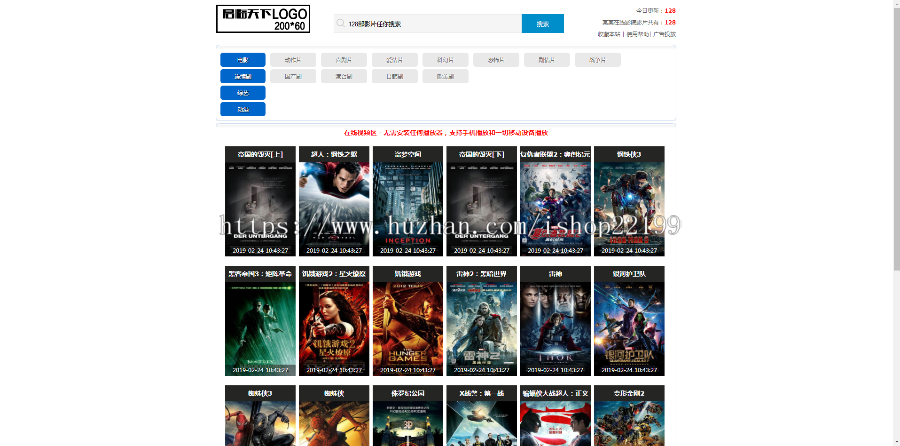Open the 蜘蛛侠3 movie card title
This screenshot has height=446, width=900.
[260, 393]
